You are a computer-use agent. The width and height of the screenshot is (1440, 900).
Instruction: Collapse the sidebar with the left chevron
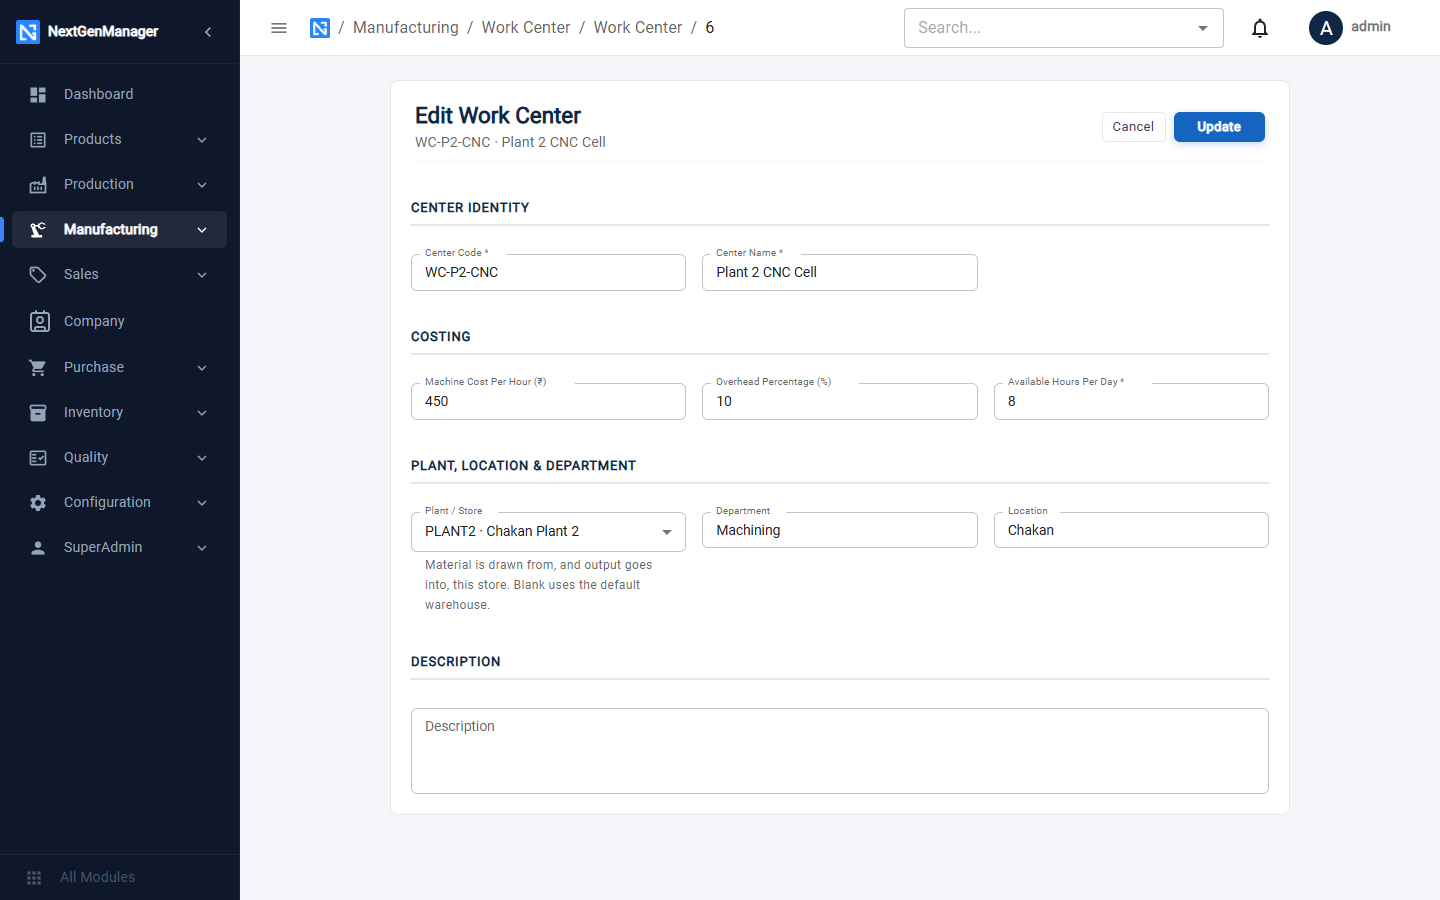(x=208, y=32)
